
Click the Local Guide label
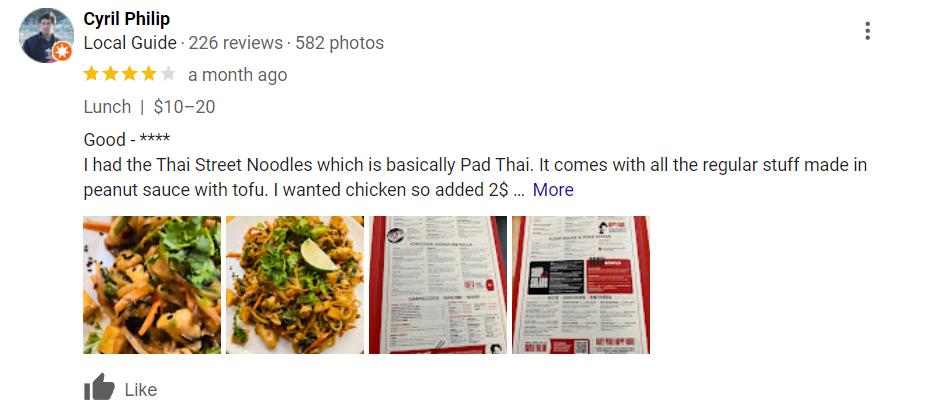130,43
